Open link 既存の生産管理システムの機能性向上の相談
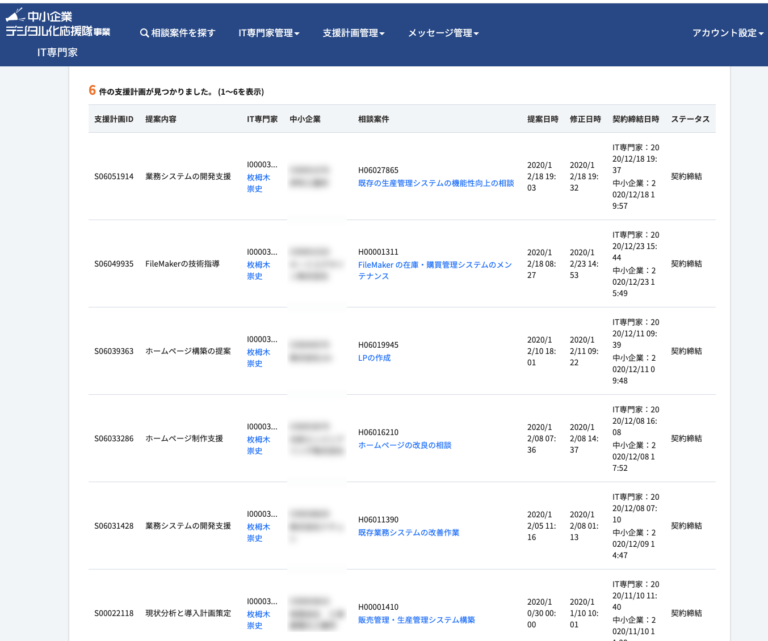This screenshot has width=768, height=641. click(436, 183)
